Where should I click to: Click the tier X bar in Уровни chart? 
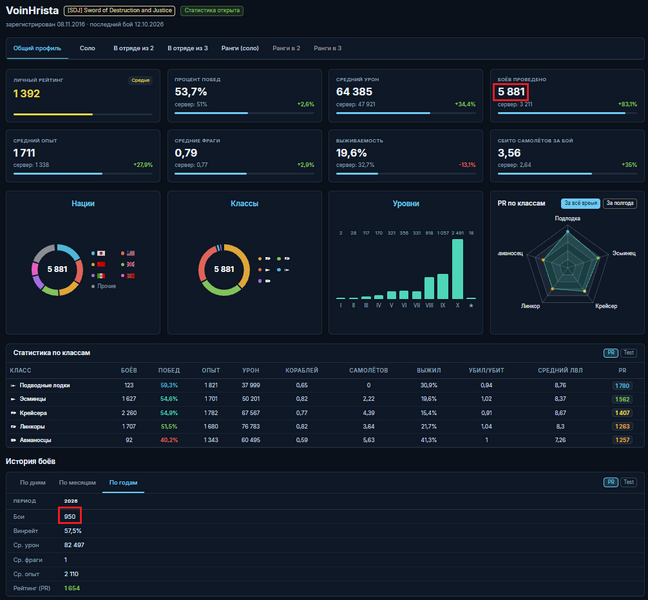457,269
